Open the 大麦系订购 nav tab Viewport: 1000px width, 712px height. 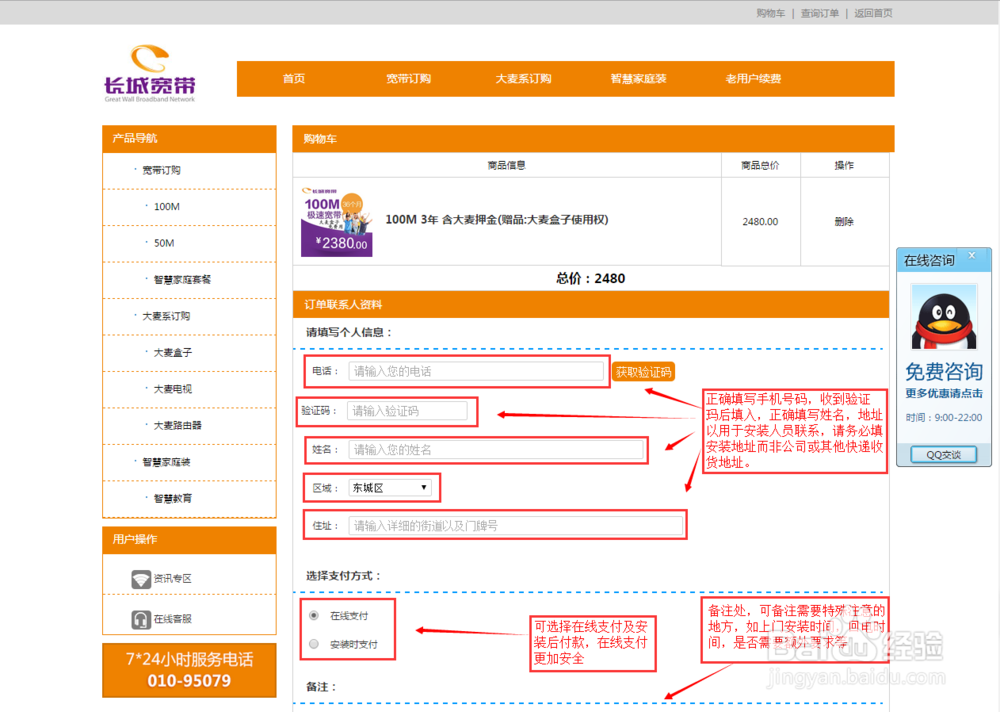click(524, 78)
